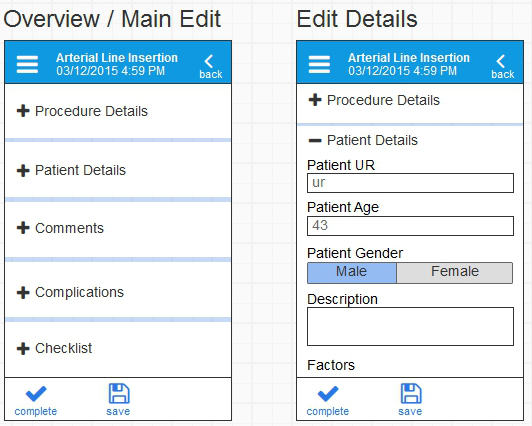The width and height of the screenshot is (532, 426).
Task: Click 03/12/2015 4:59 PM date in Edit Details header
Action: (403, 71)
